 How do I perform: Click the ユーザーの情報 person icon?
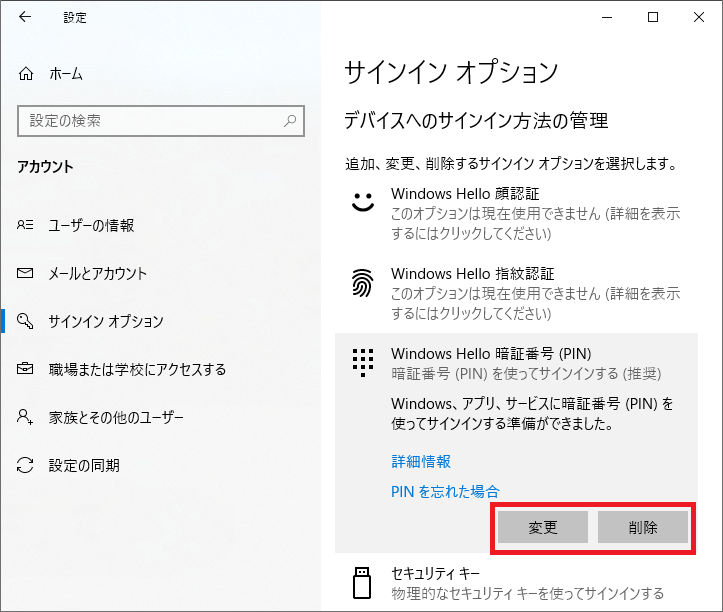pyautogui.click(x=25, y=225)
